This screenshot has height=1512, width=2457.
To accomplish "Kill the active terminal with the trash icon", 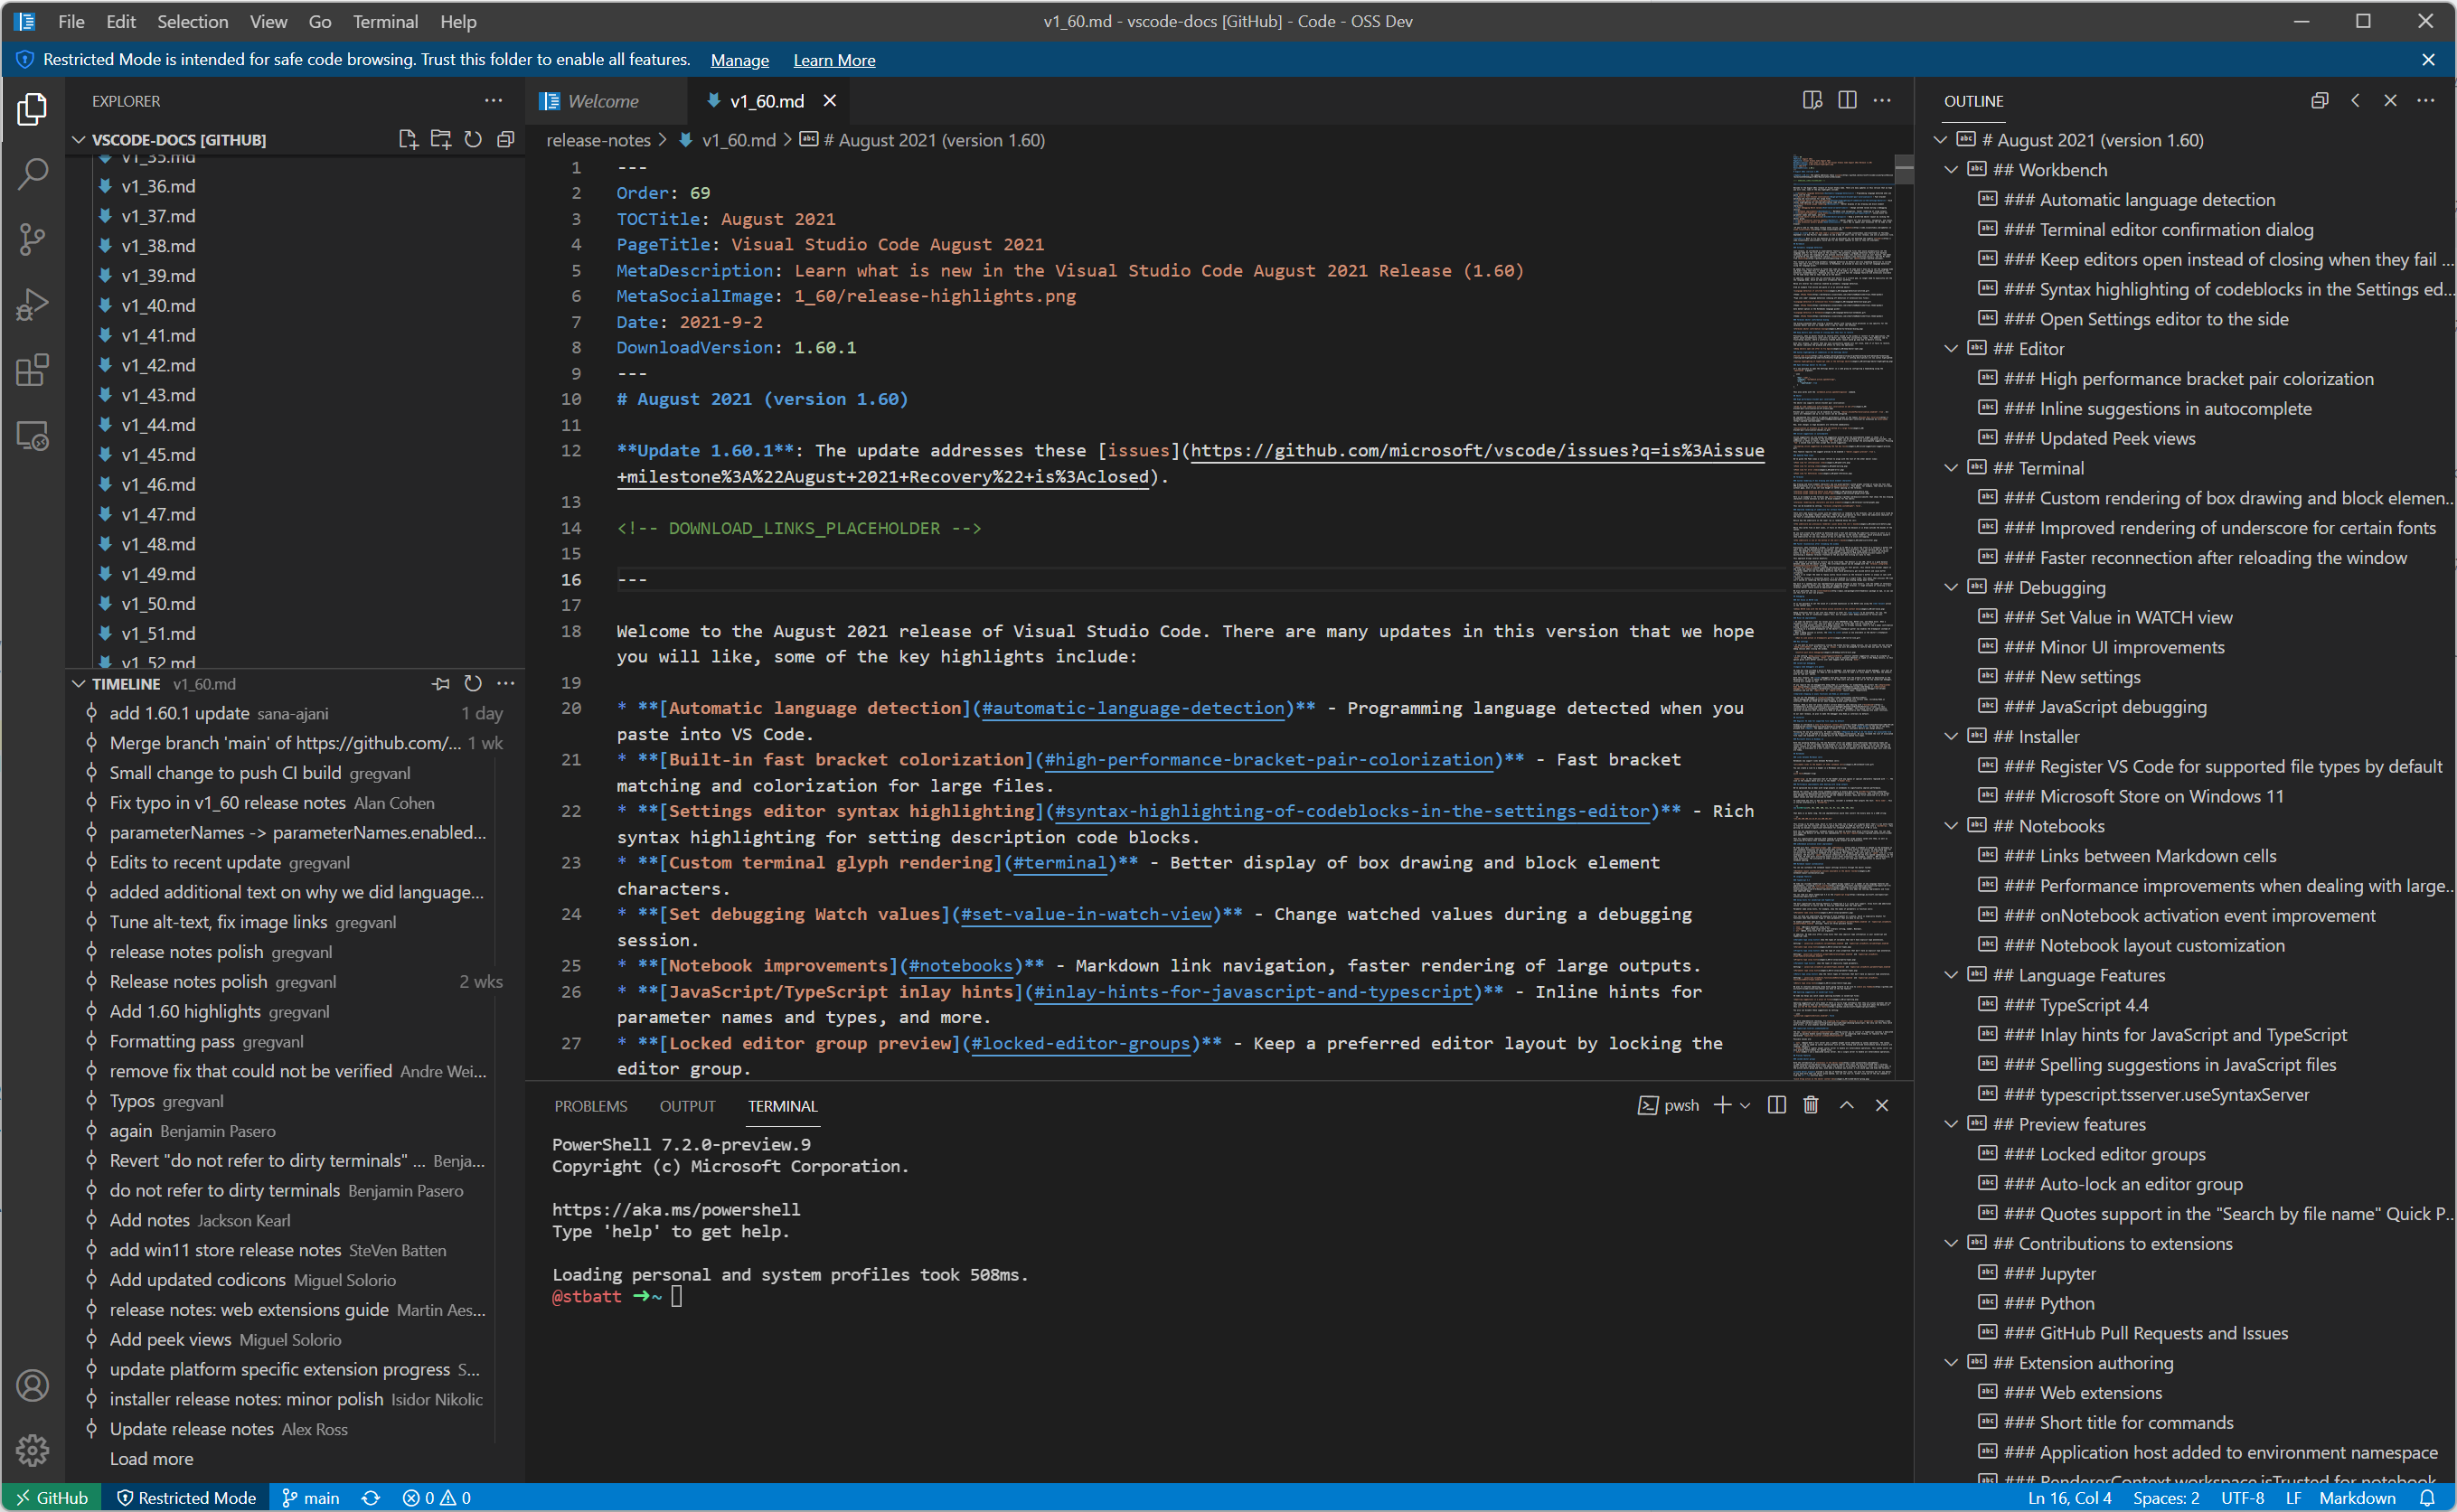I will [x=1811, y=1105].
